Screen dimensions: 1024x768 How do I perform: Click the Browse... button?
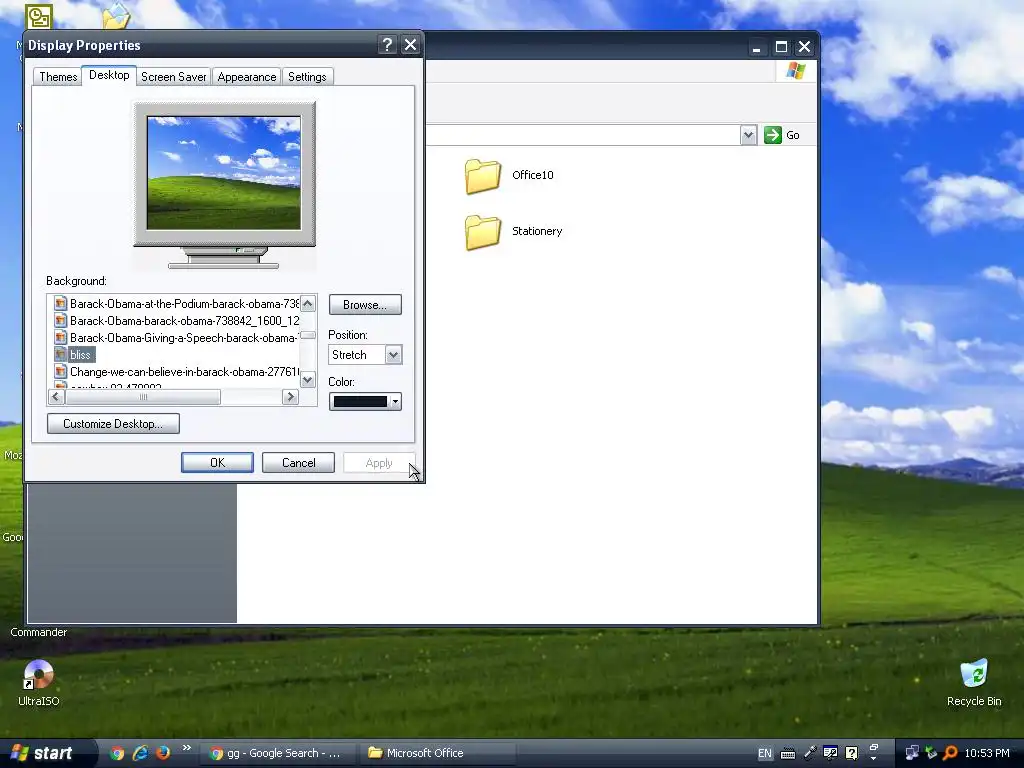(365, 305)
